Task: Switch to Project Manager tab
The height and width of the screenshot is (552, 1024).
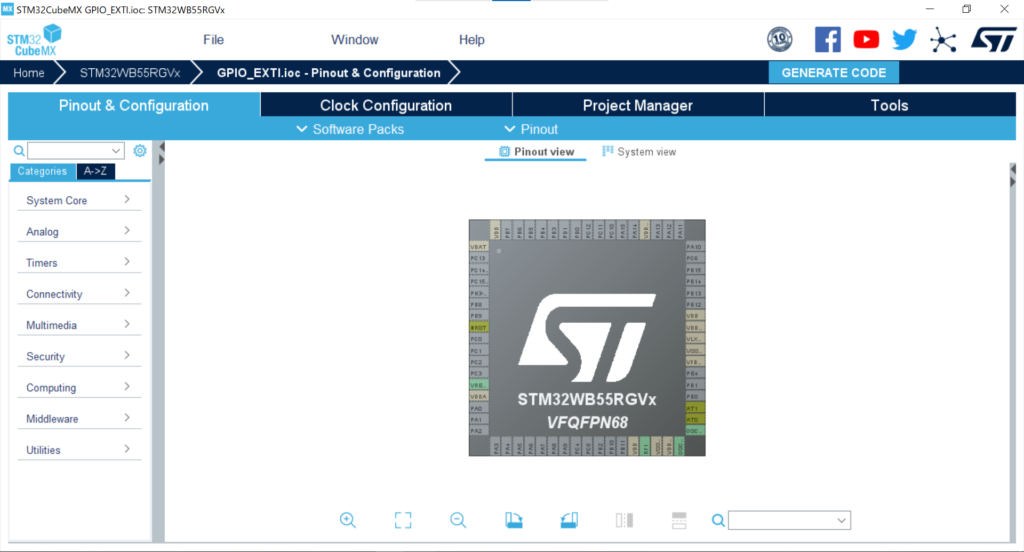Action: click(x=638, y=105)
